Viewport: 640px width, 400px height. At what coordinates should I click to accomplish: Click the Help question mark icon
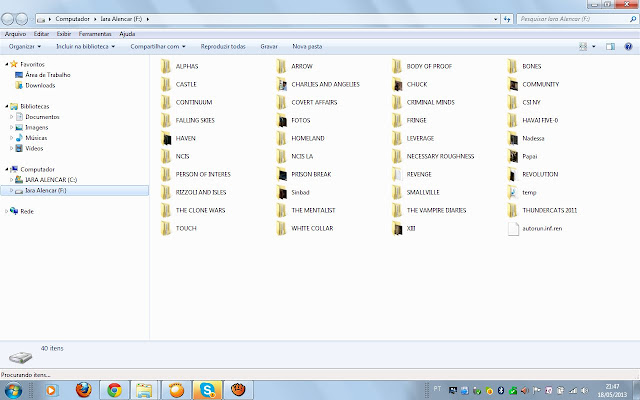coord(628,47)
